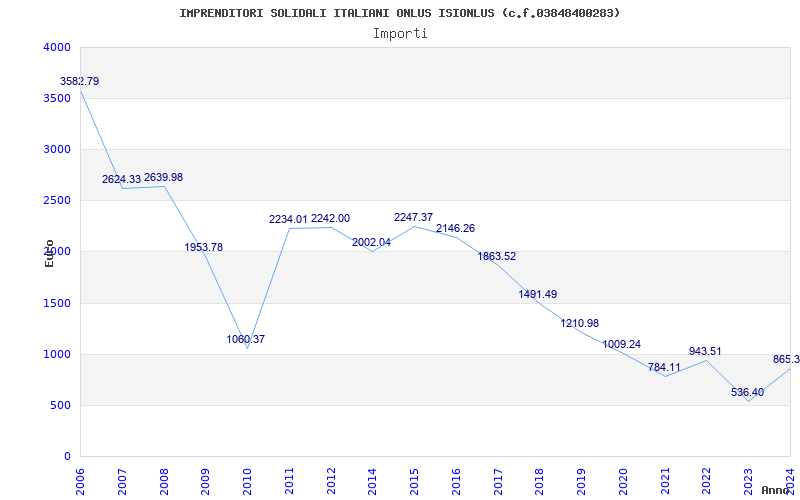Click the 536.40 minimum value label

(747, 392)
